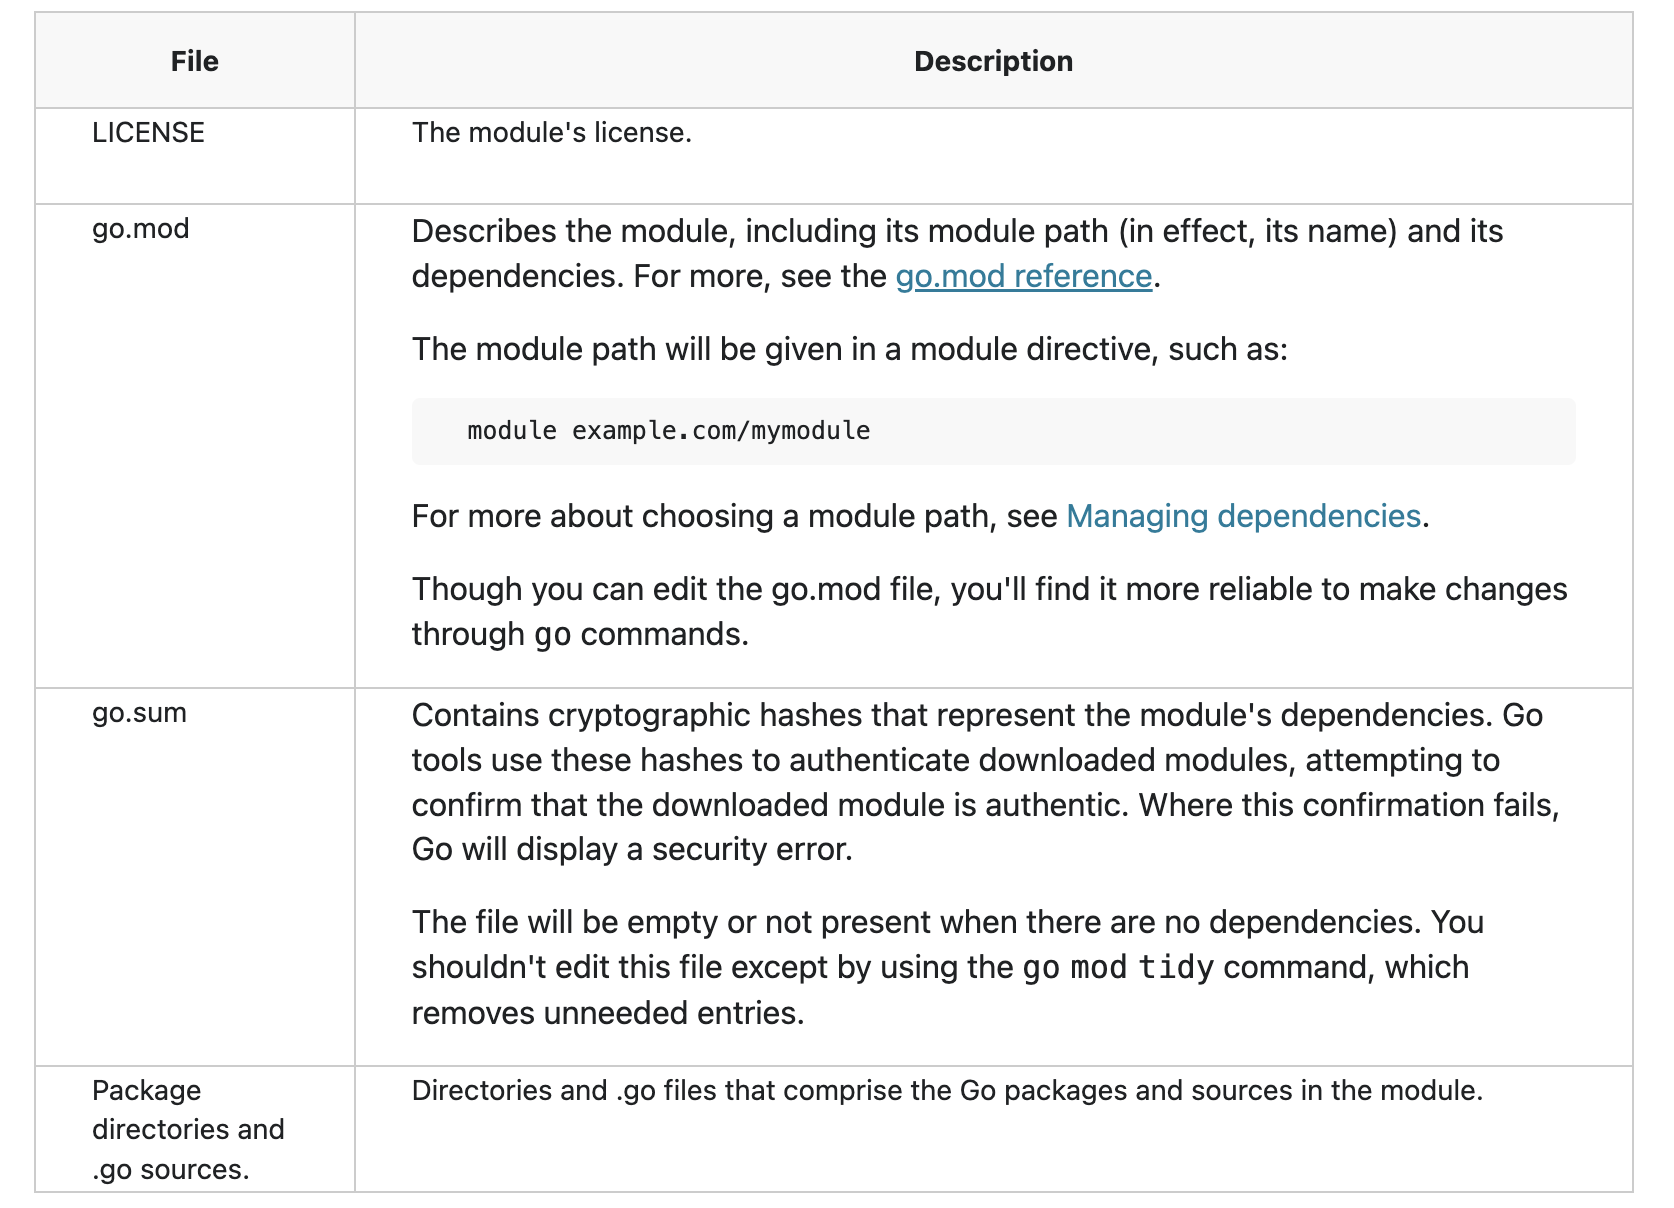
Task: Click the 'go mod tidy' inline code
Action: tap(1117, 968)
